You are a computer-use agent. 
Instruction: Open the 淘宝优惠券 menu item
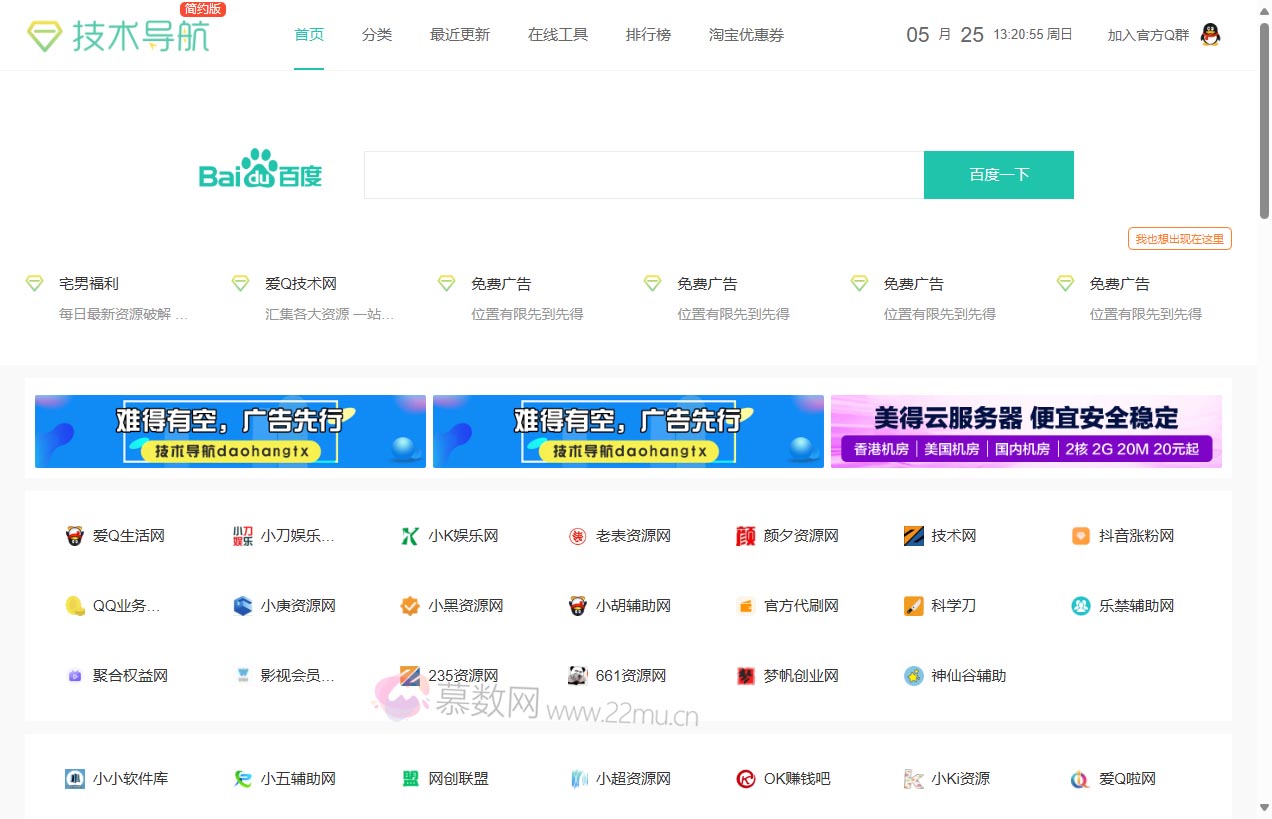(x=746, y=34)
